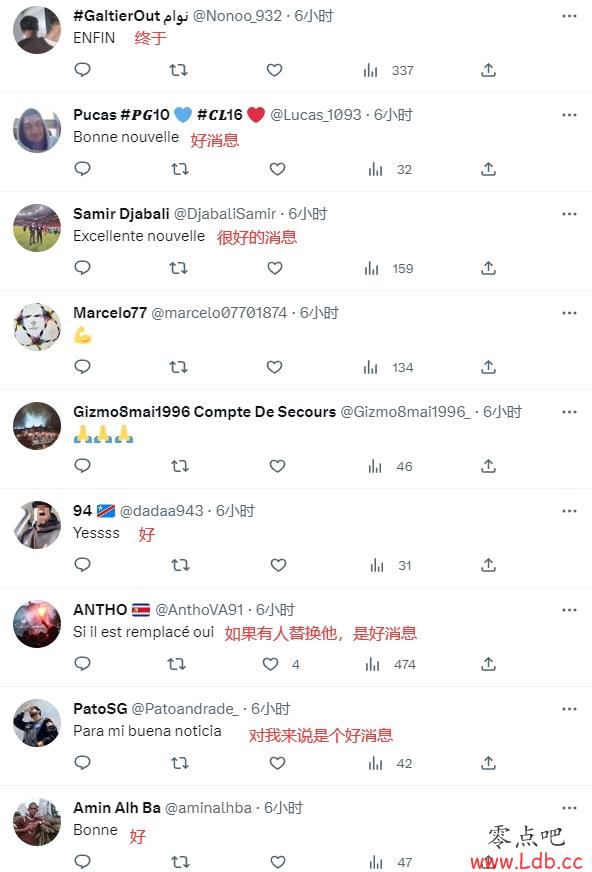
Task: Like the ENFIN tweet by @Nonoo_932
Action: tap(274, 70)
